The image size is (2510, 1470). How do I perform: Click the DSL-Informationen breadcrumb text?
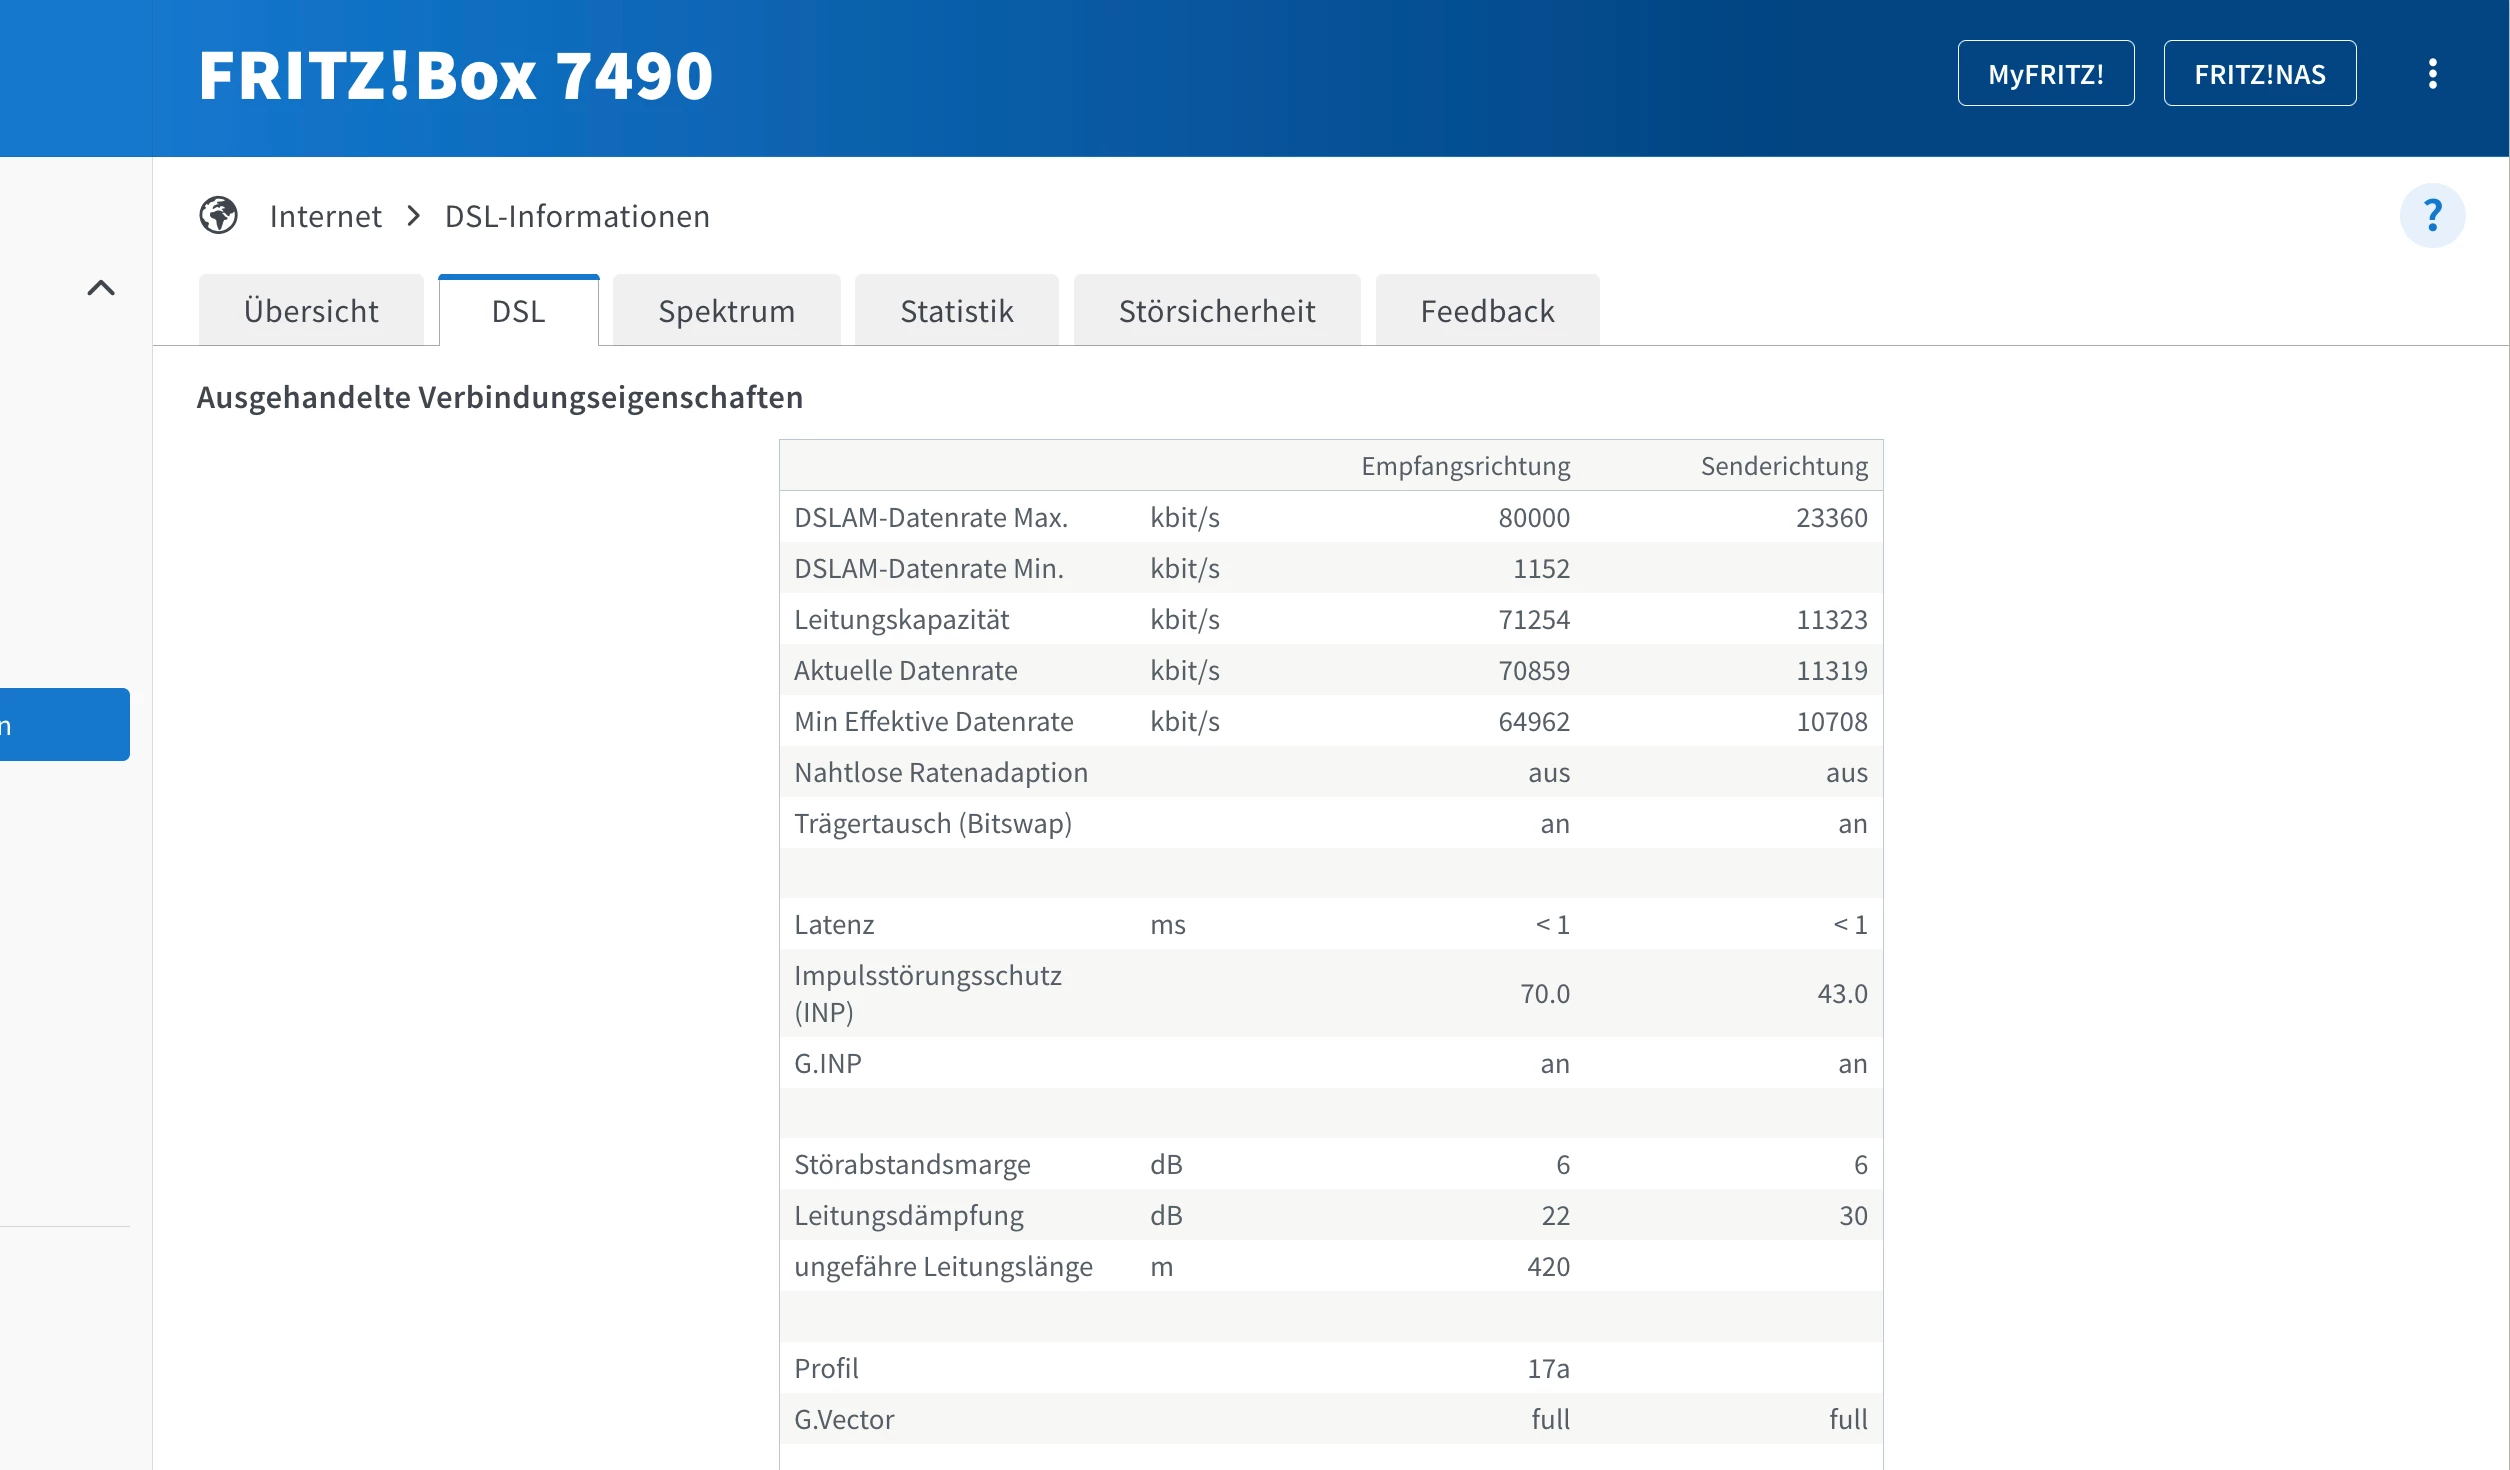point(577,216)
